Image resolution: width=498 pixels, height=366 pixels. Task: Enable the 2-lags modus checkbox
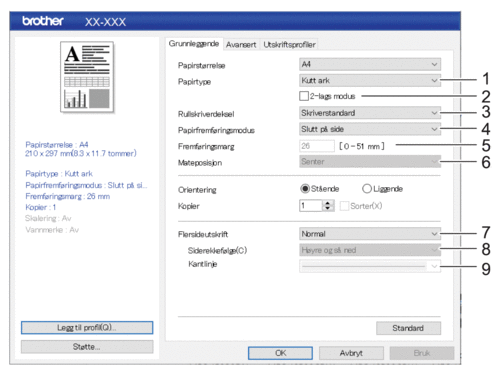(304, 96)
